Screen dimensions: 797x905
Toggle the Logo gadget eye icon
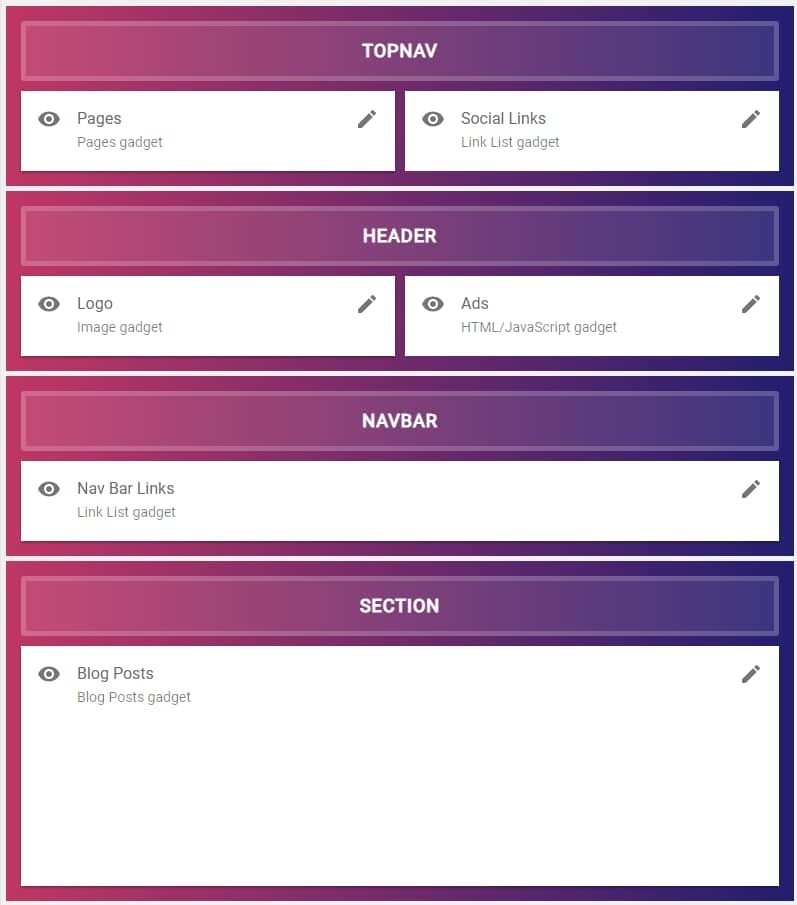[49, 304]
